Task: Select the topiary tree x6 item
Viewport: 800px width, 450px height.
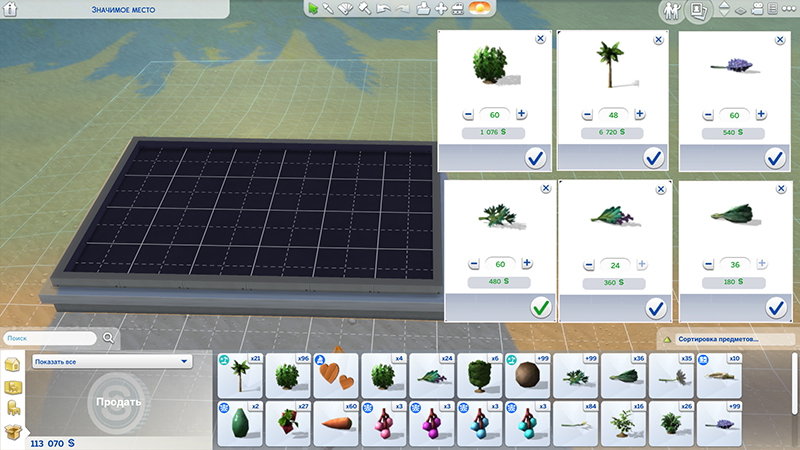Action: click(x=480, y=376)
